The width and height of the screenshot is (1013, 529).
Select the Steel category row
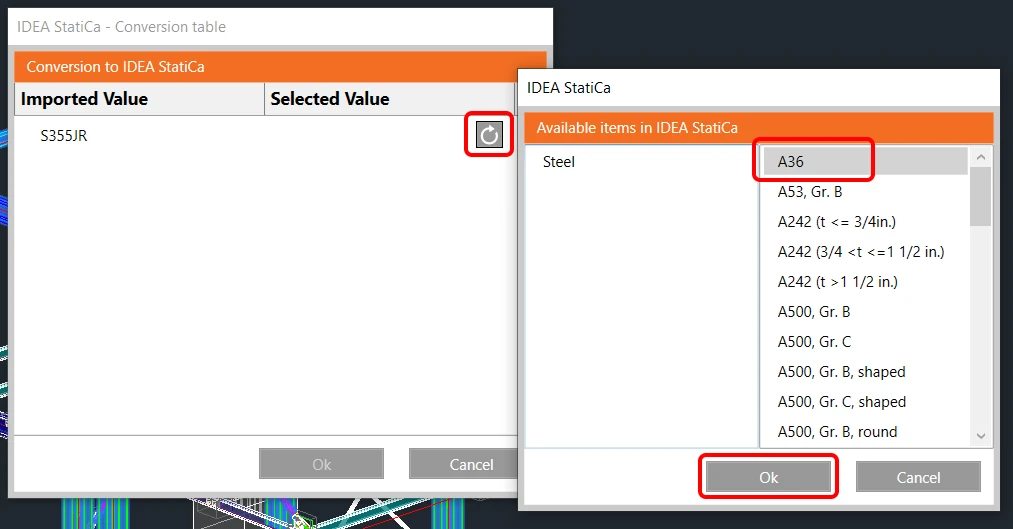(x=642, y=161)
